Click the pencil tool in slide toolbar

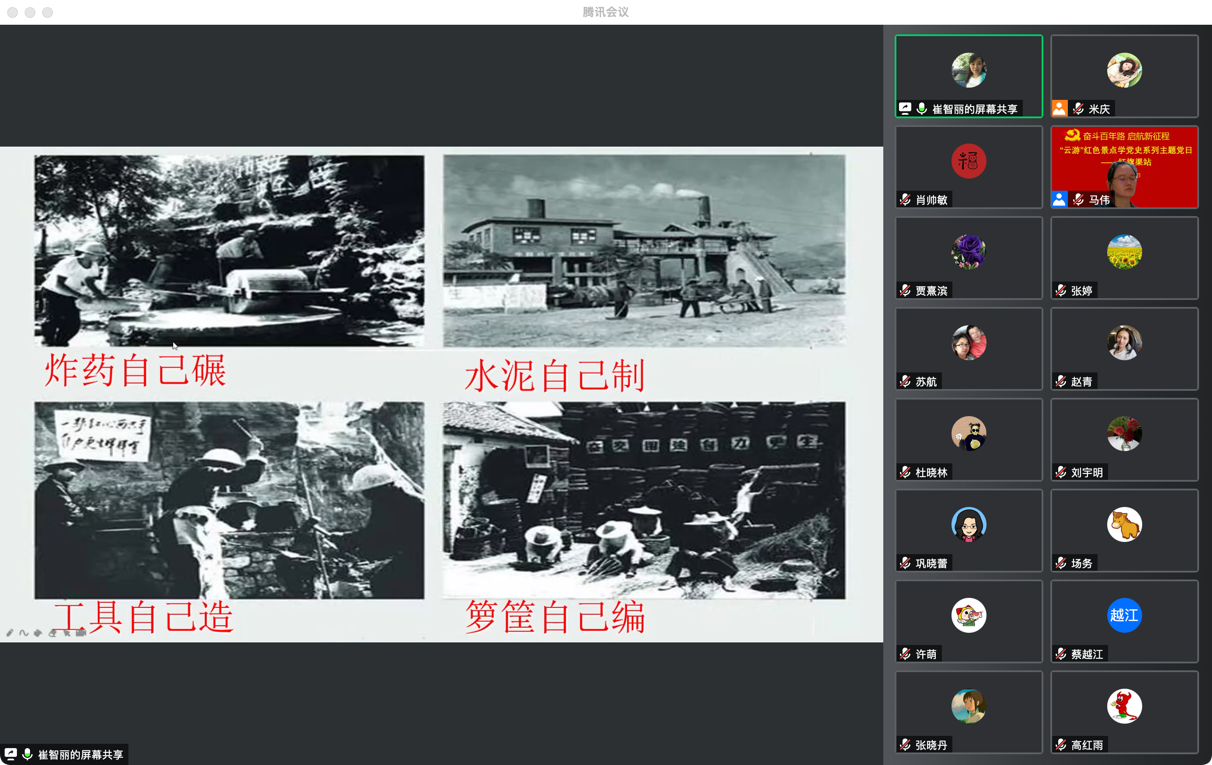point(10,632)
